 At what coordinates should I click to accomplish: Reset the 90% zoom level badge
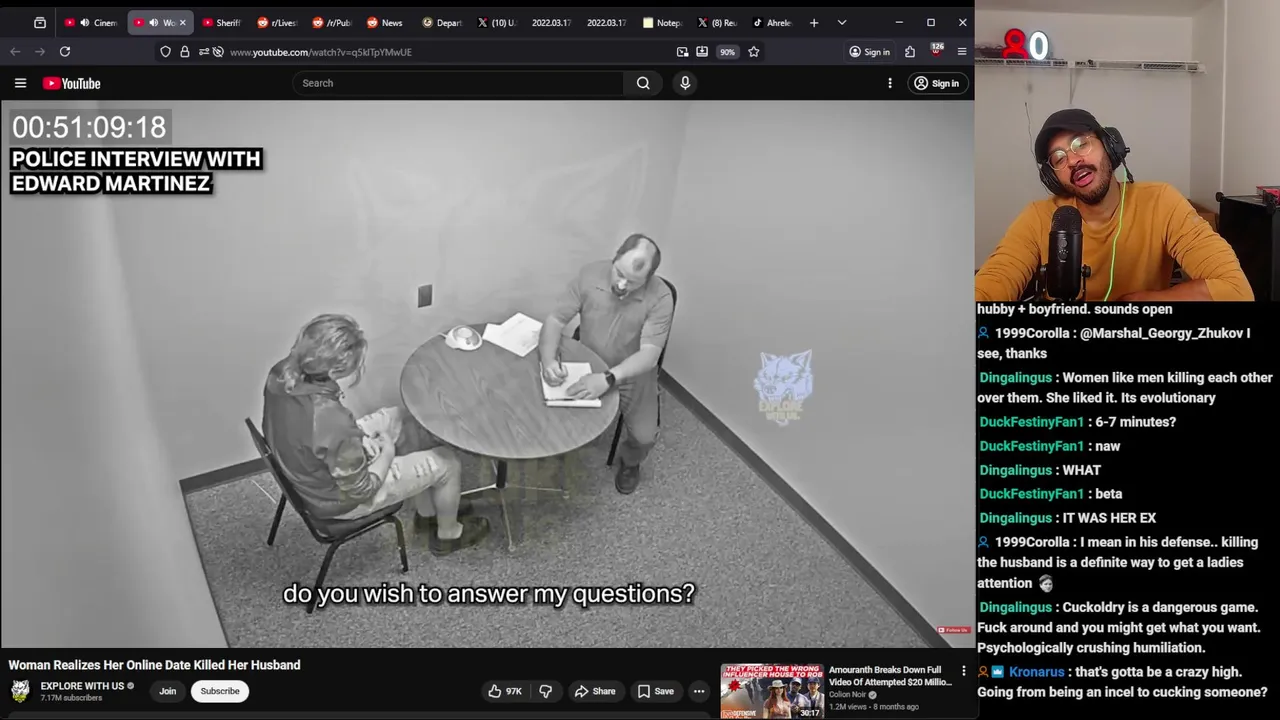(x=727, y=52)
